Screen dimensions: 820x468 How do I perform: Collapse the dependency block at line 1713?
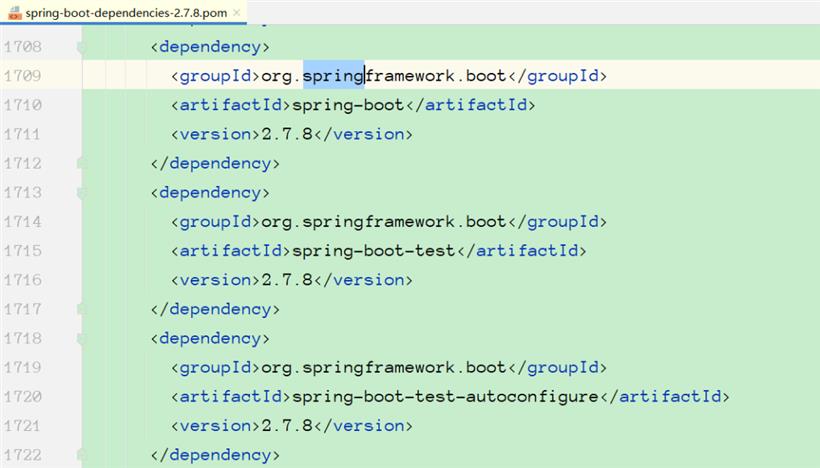click(82, 193)
